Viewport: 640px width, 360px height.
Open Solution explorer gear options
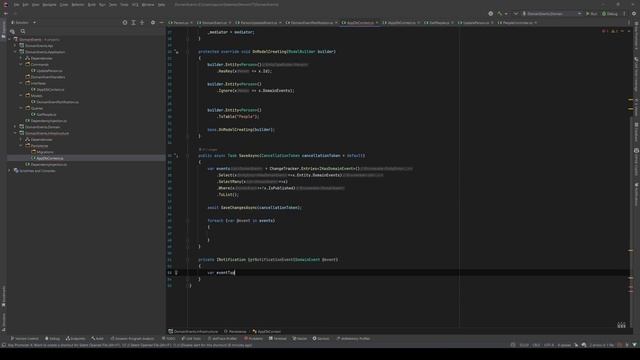(153, 22)
